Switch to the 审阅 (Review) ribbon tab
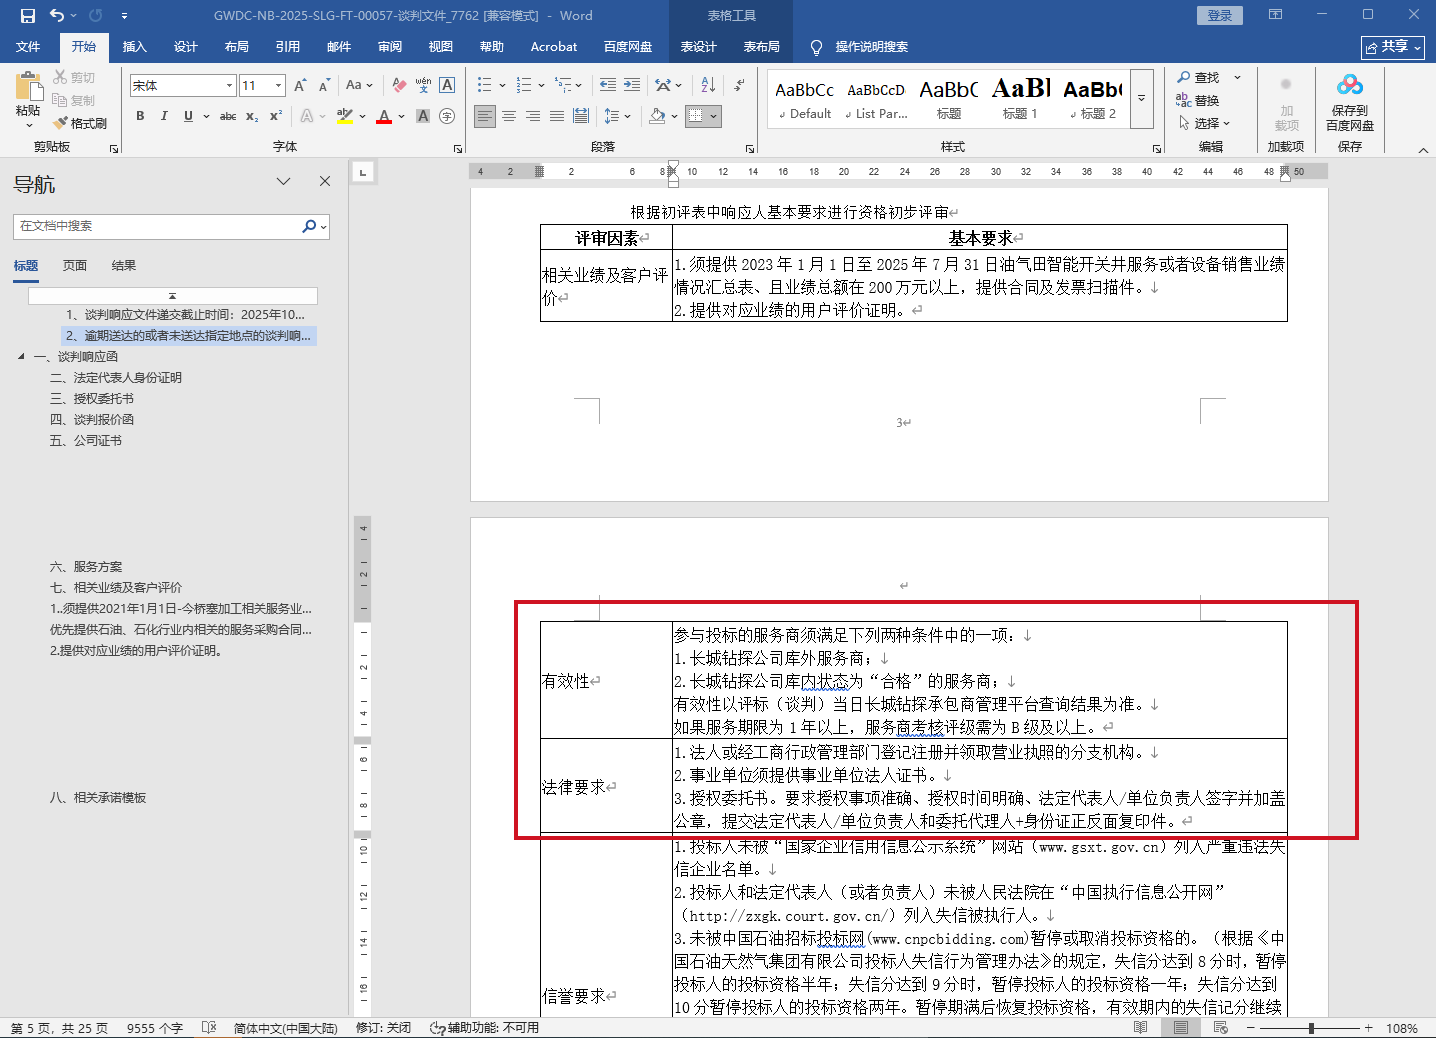The height and width of the screenshot is (1038, 1436). (x=390, y=47)
